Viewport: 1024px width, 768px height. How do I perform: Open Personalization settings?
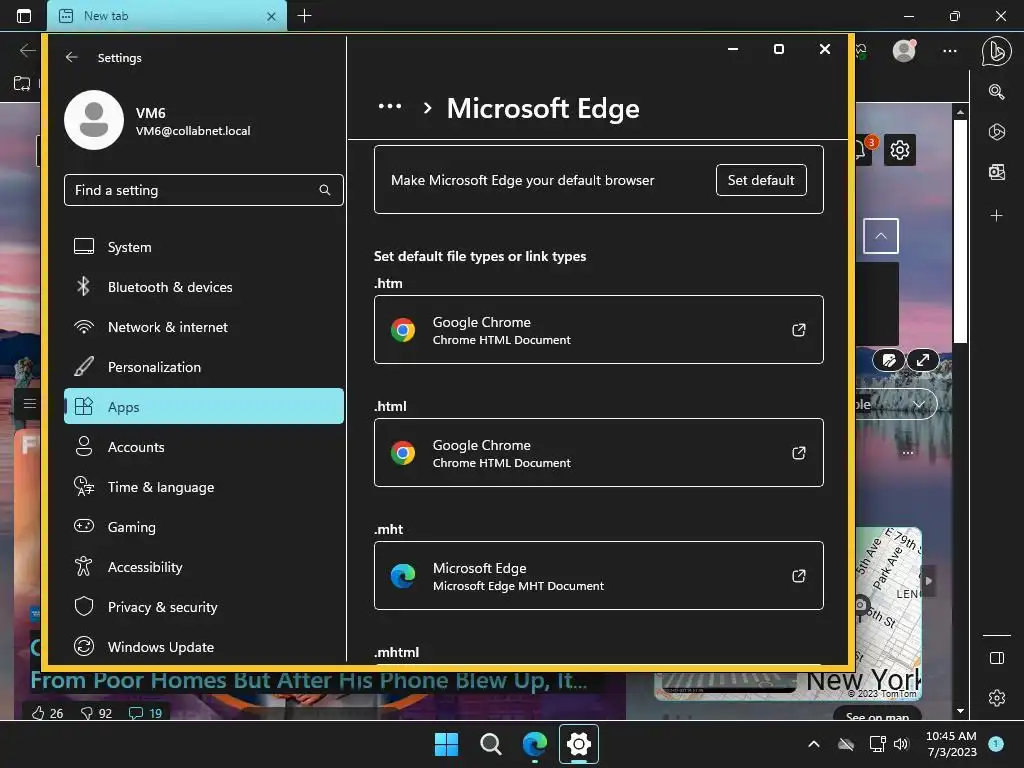tap(204, 367)
